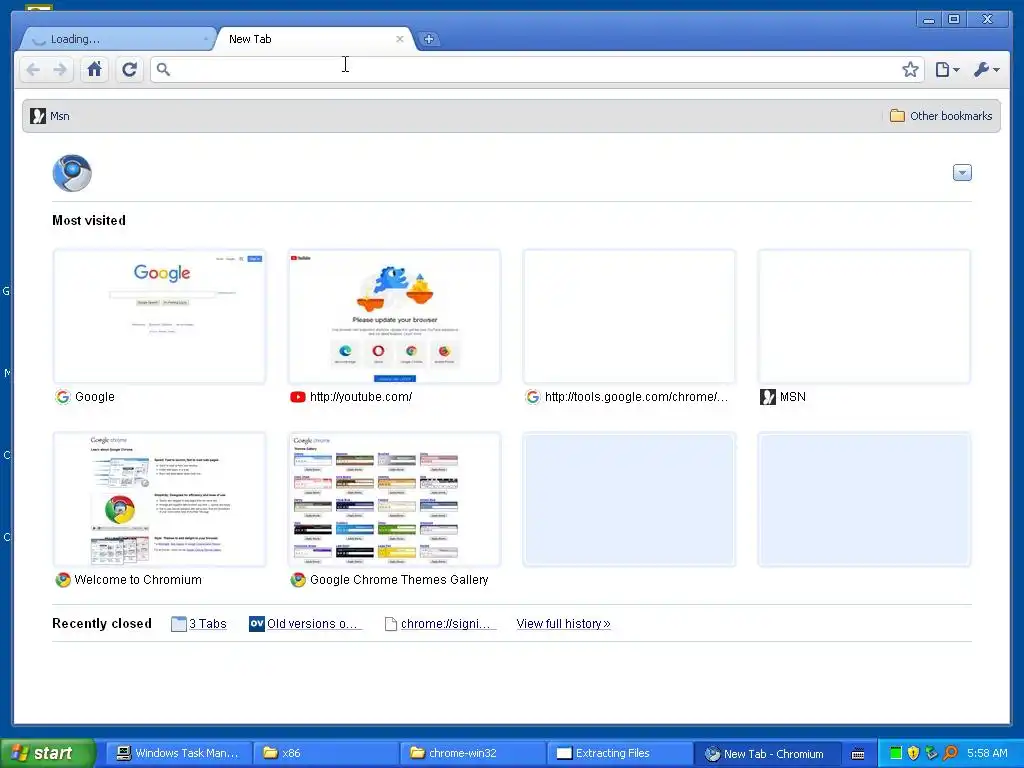Reload the page with the refresh icon

[129, 69]
